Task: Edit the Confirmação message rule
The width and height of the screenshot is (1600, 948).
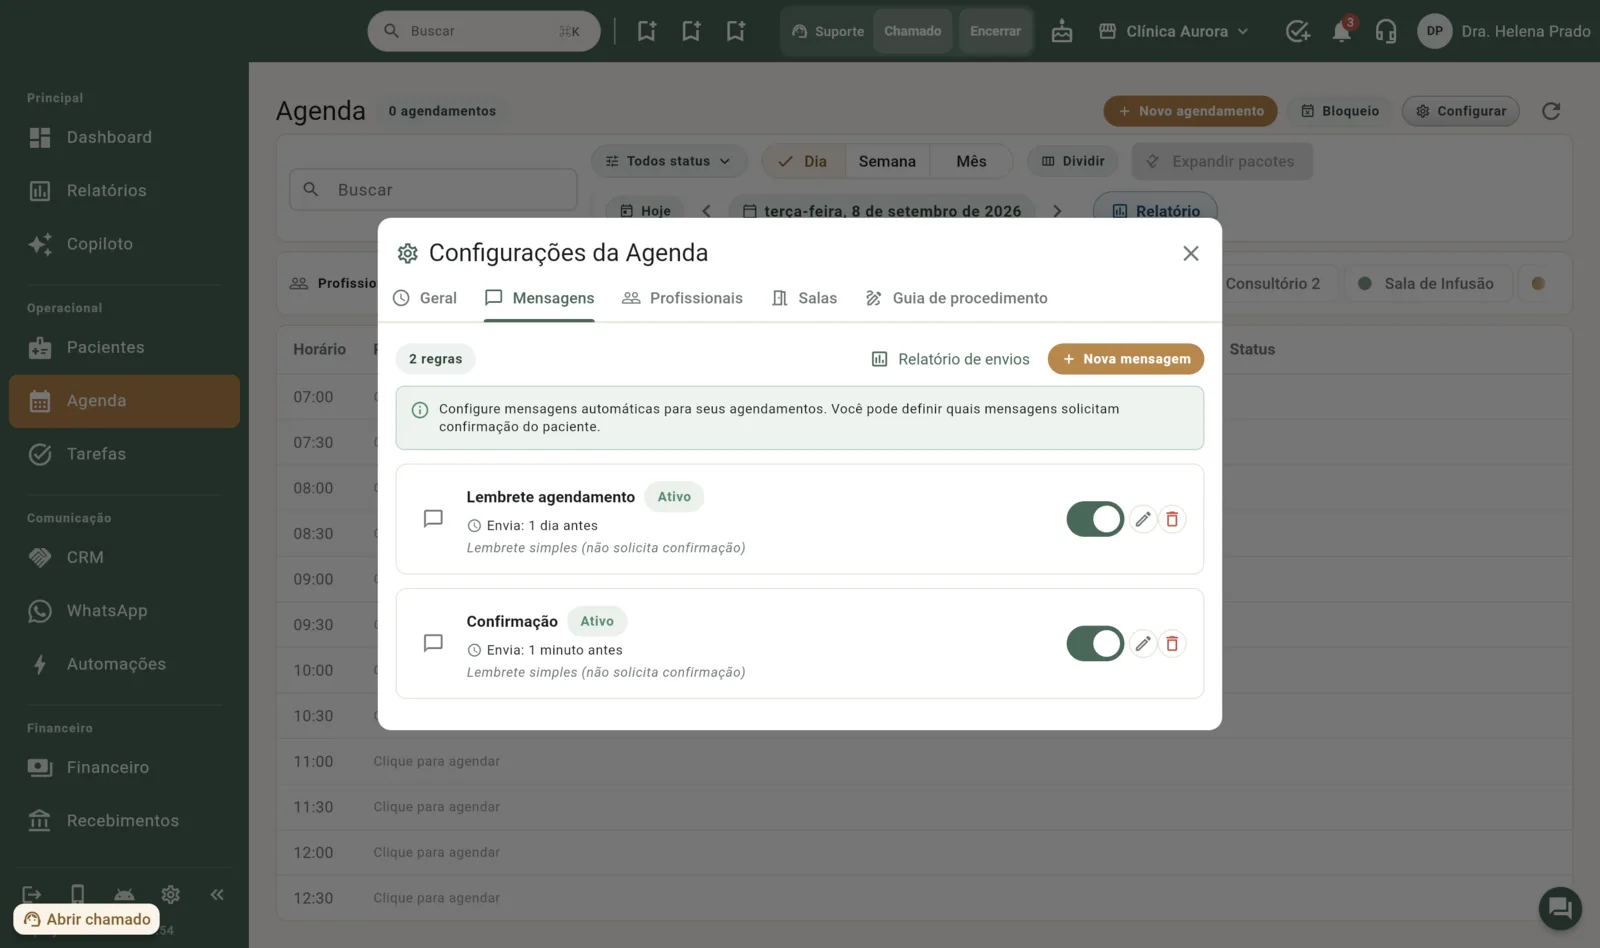Action: [x=1143, y=643]
